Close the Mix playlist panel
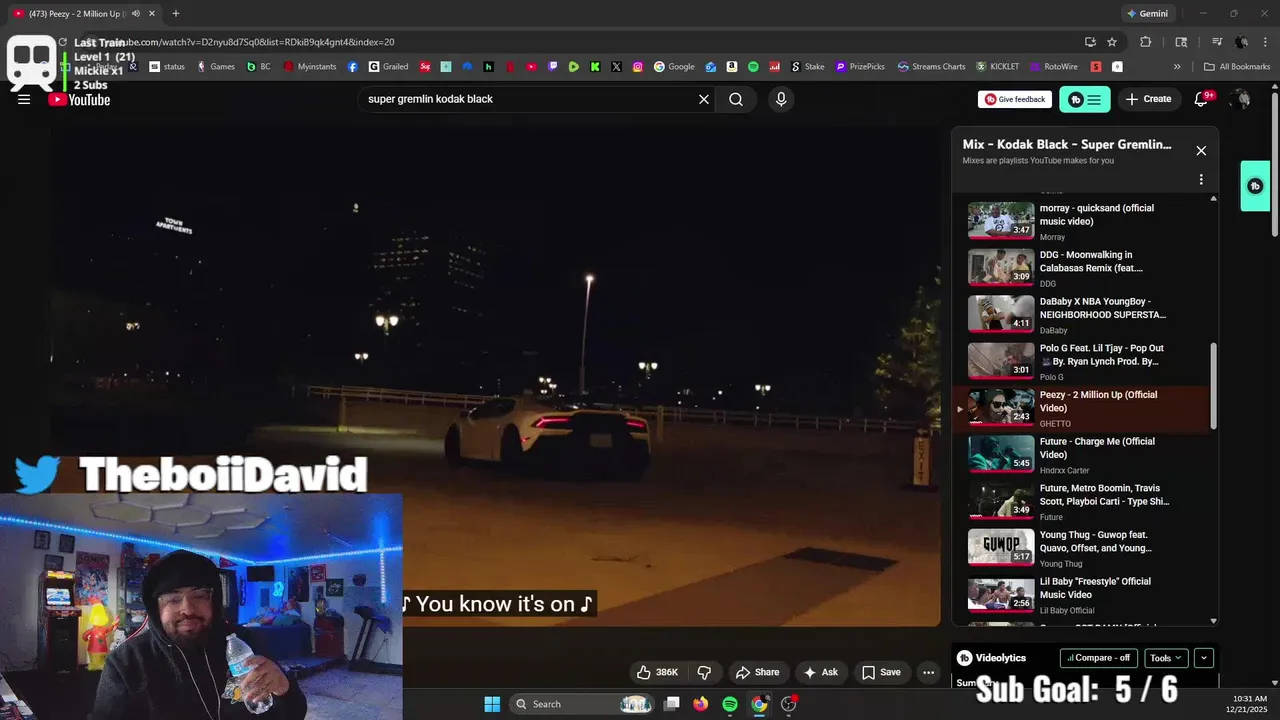1280x720 pixels. (1201, 150)
